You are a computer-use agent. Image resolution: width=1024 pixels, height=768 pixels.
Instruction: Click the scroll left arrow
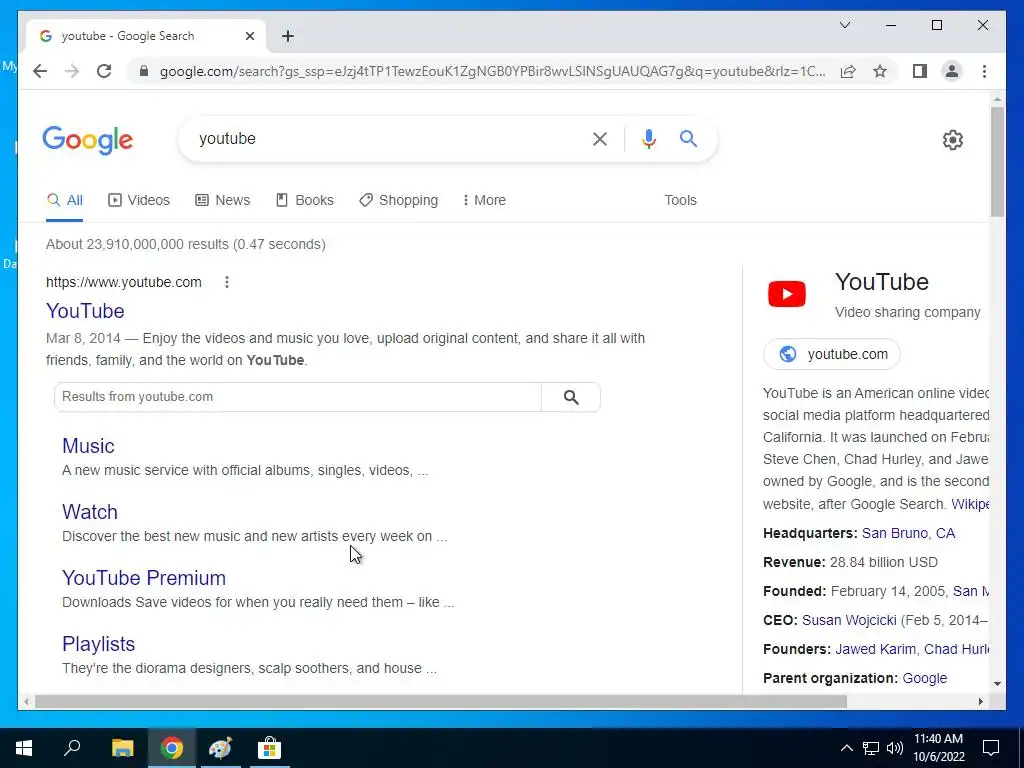[x=26, y=702]
